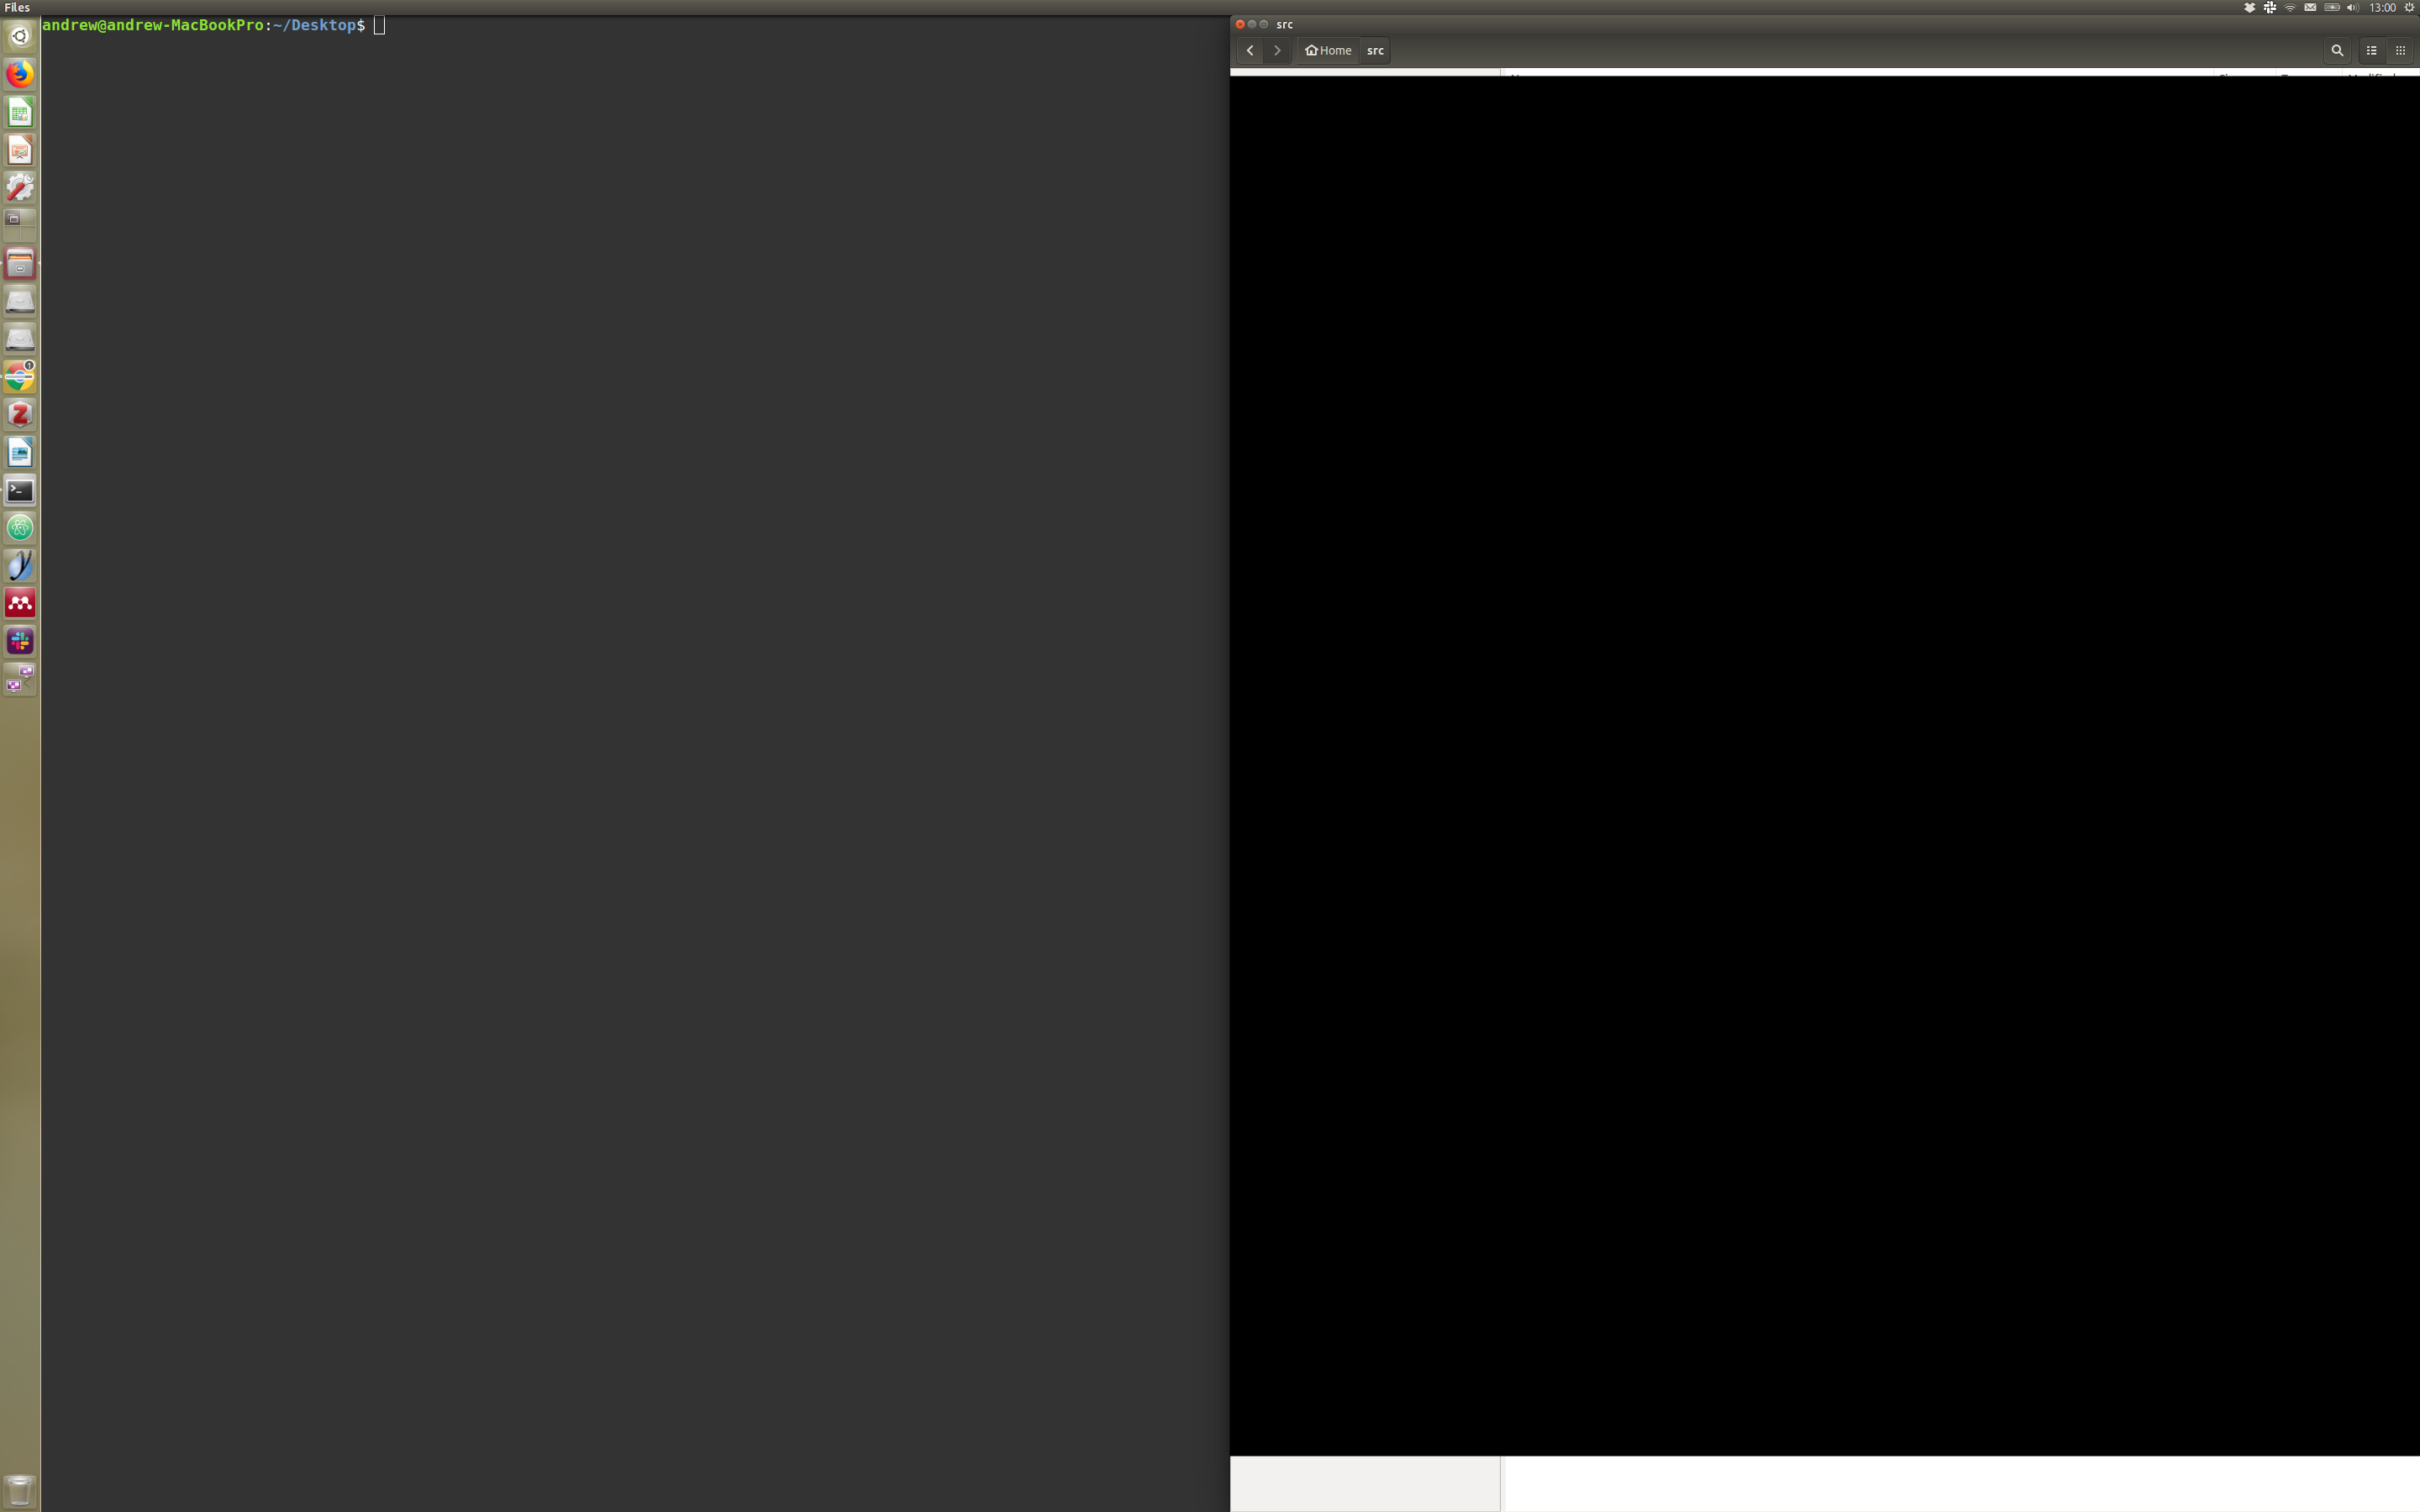This screenshot has height=1512, width=2420.
Task: Click the src path bar segment
Action: [x=1375, y=50]
